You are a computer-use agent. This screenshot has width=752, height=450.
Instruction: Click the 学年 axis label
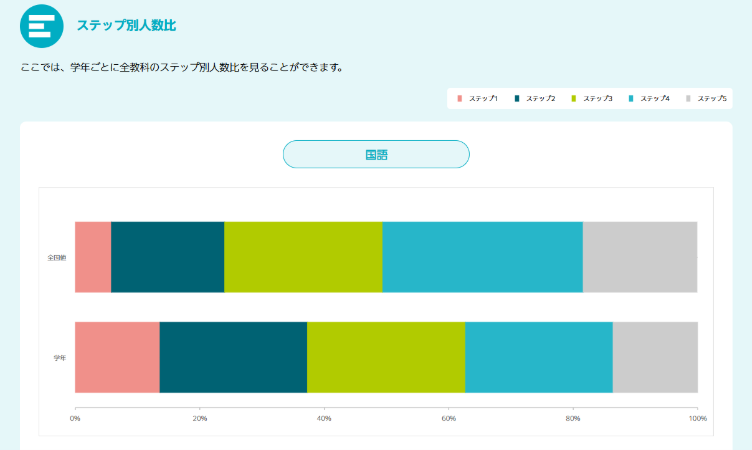tap(59, 358)
